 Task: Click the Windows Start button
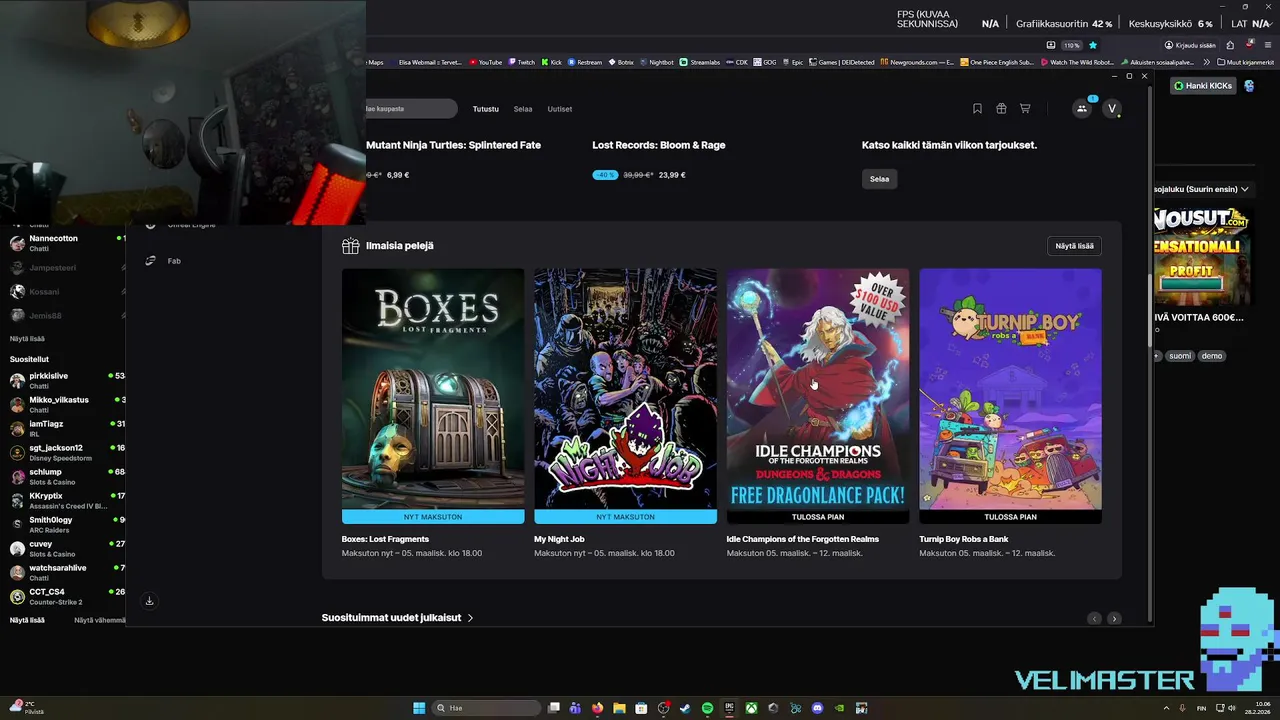(x=419, y=708)
